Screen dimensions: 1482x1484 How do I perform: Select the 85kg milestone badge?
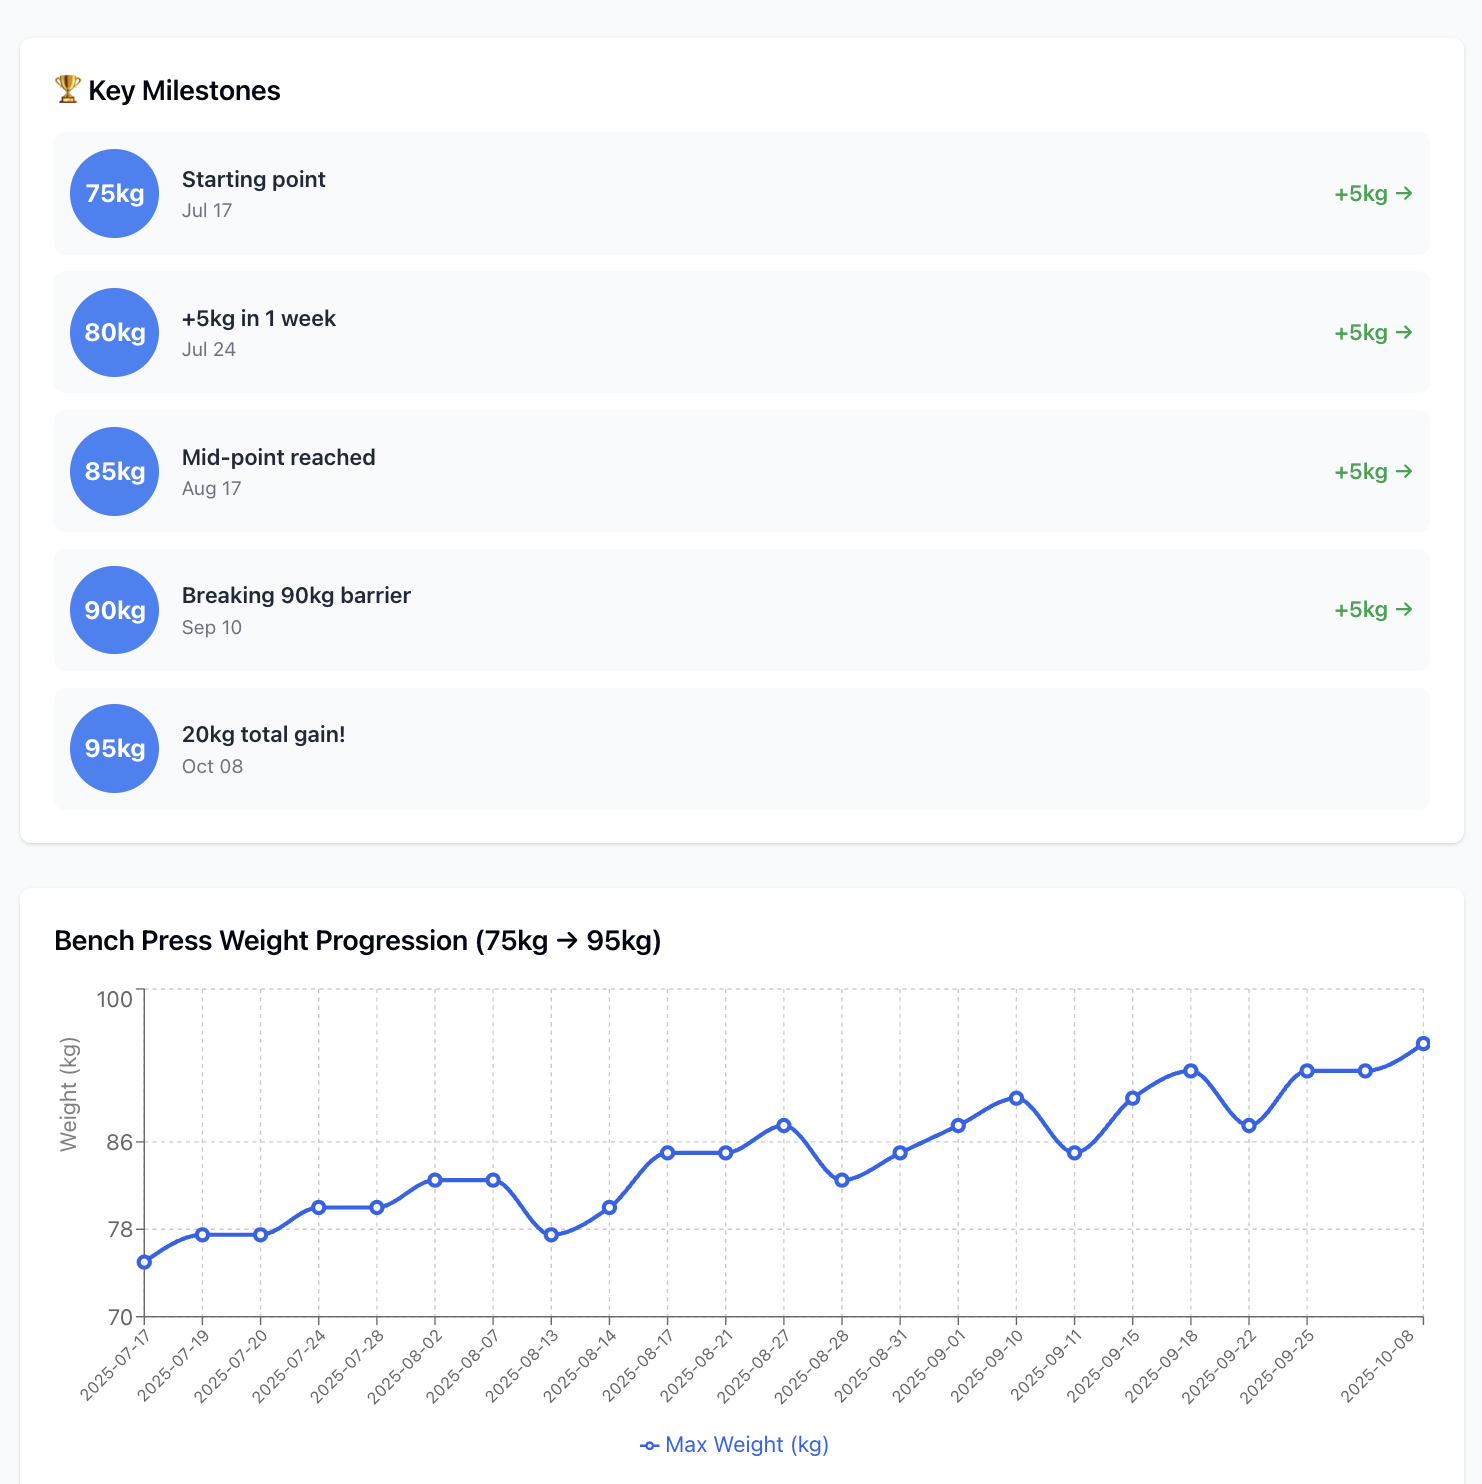click(x=113, y=471)
